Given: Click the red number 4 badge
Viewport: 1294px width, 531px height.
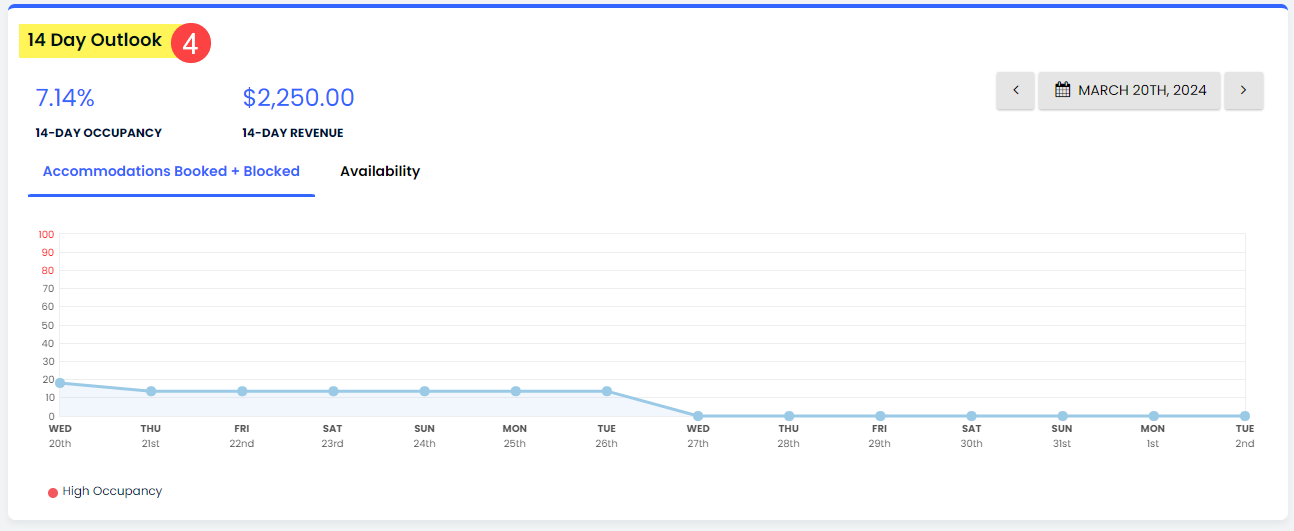Looking at the screenshot, I should pyautogui.click(x=191, y=44).
